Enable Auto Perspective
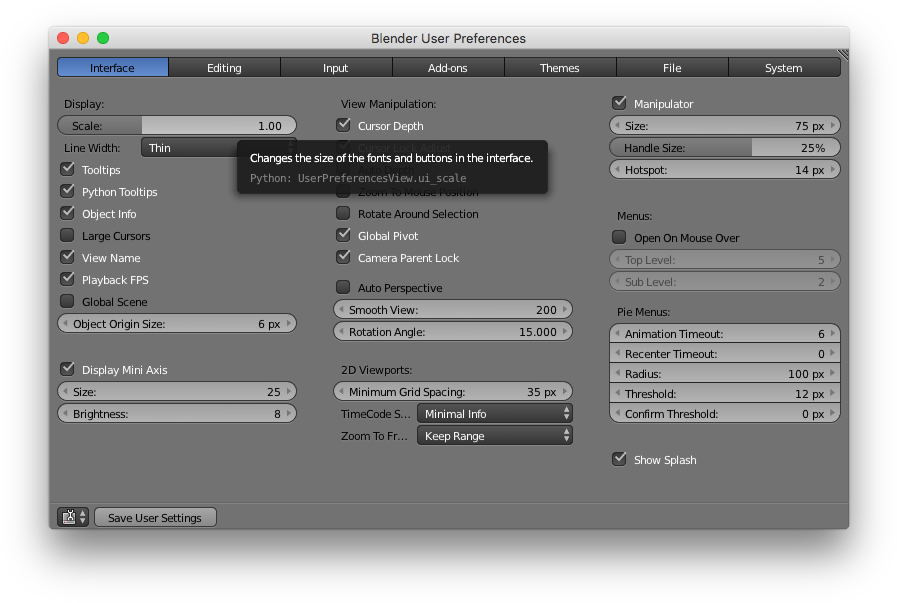 pos(343,287)
